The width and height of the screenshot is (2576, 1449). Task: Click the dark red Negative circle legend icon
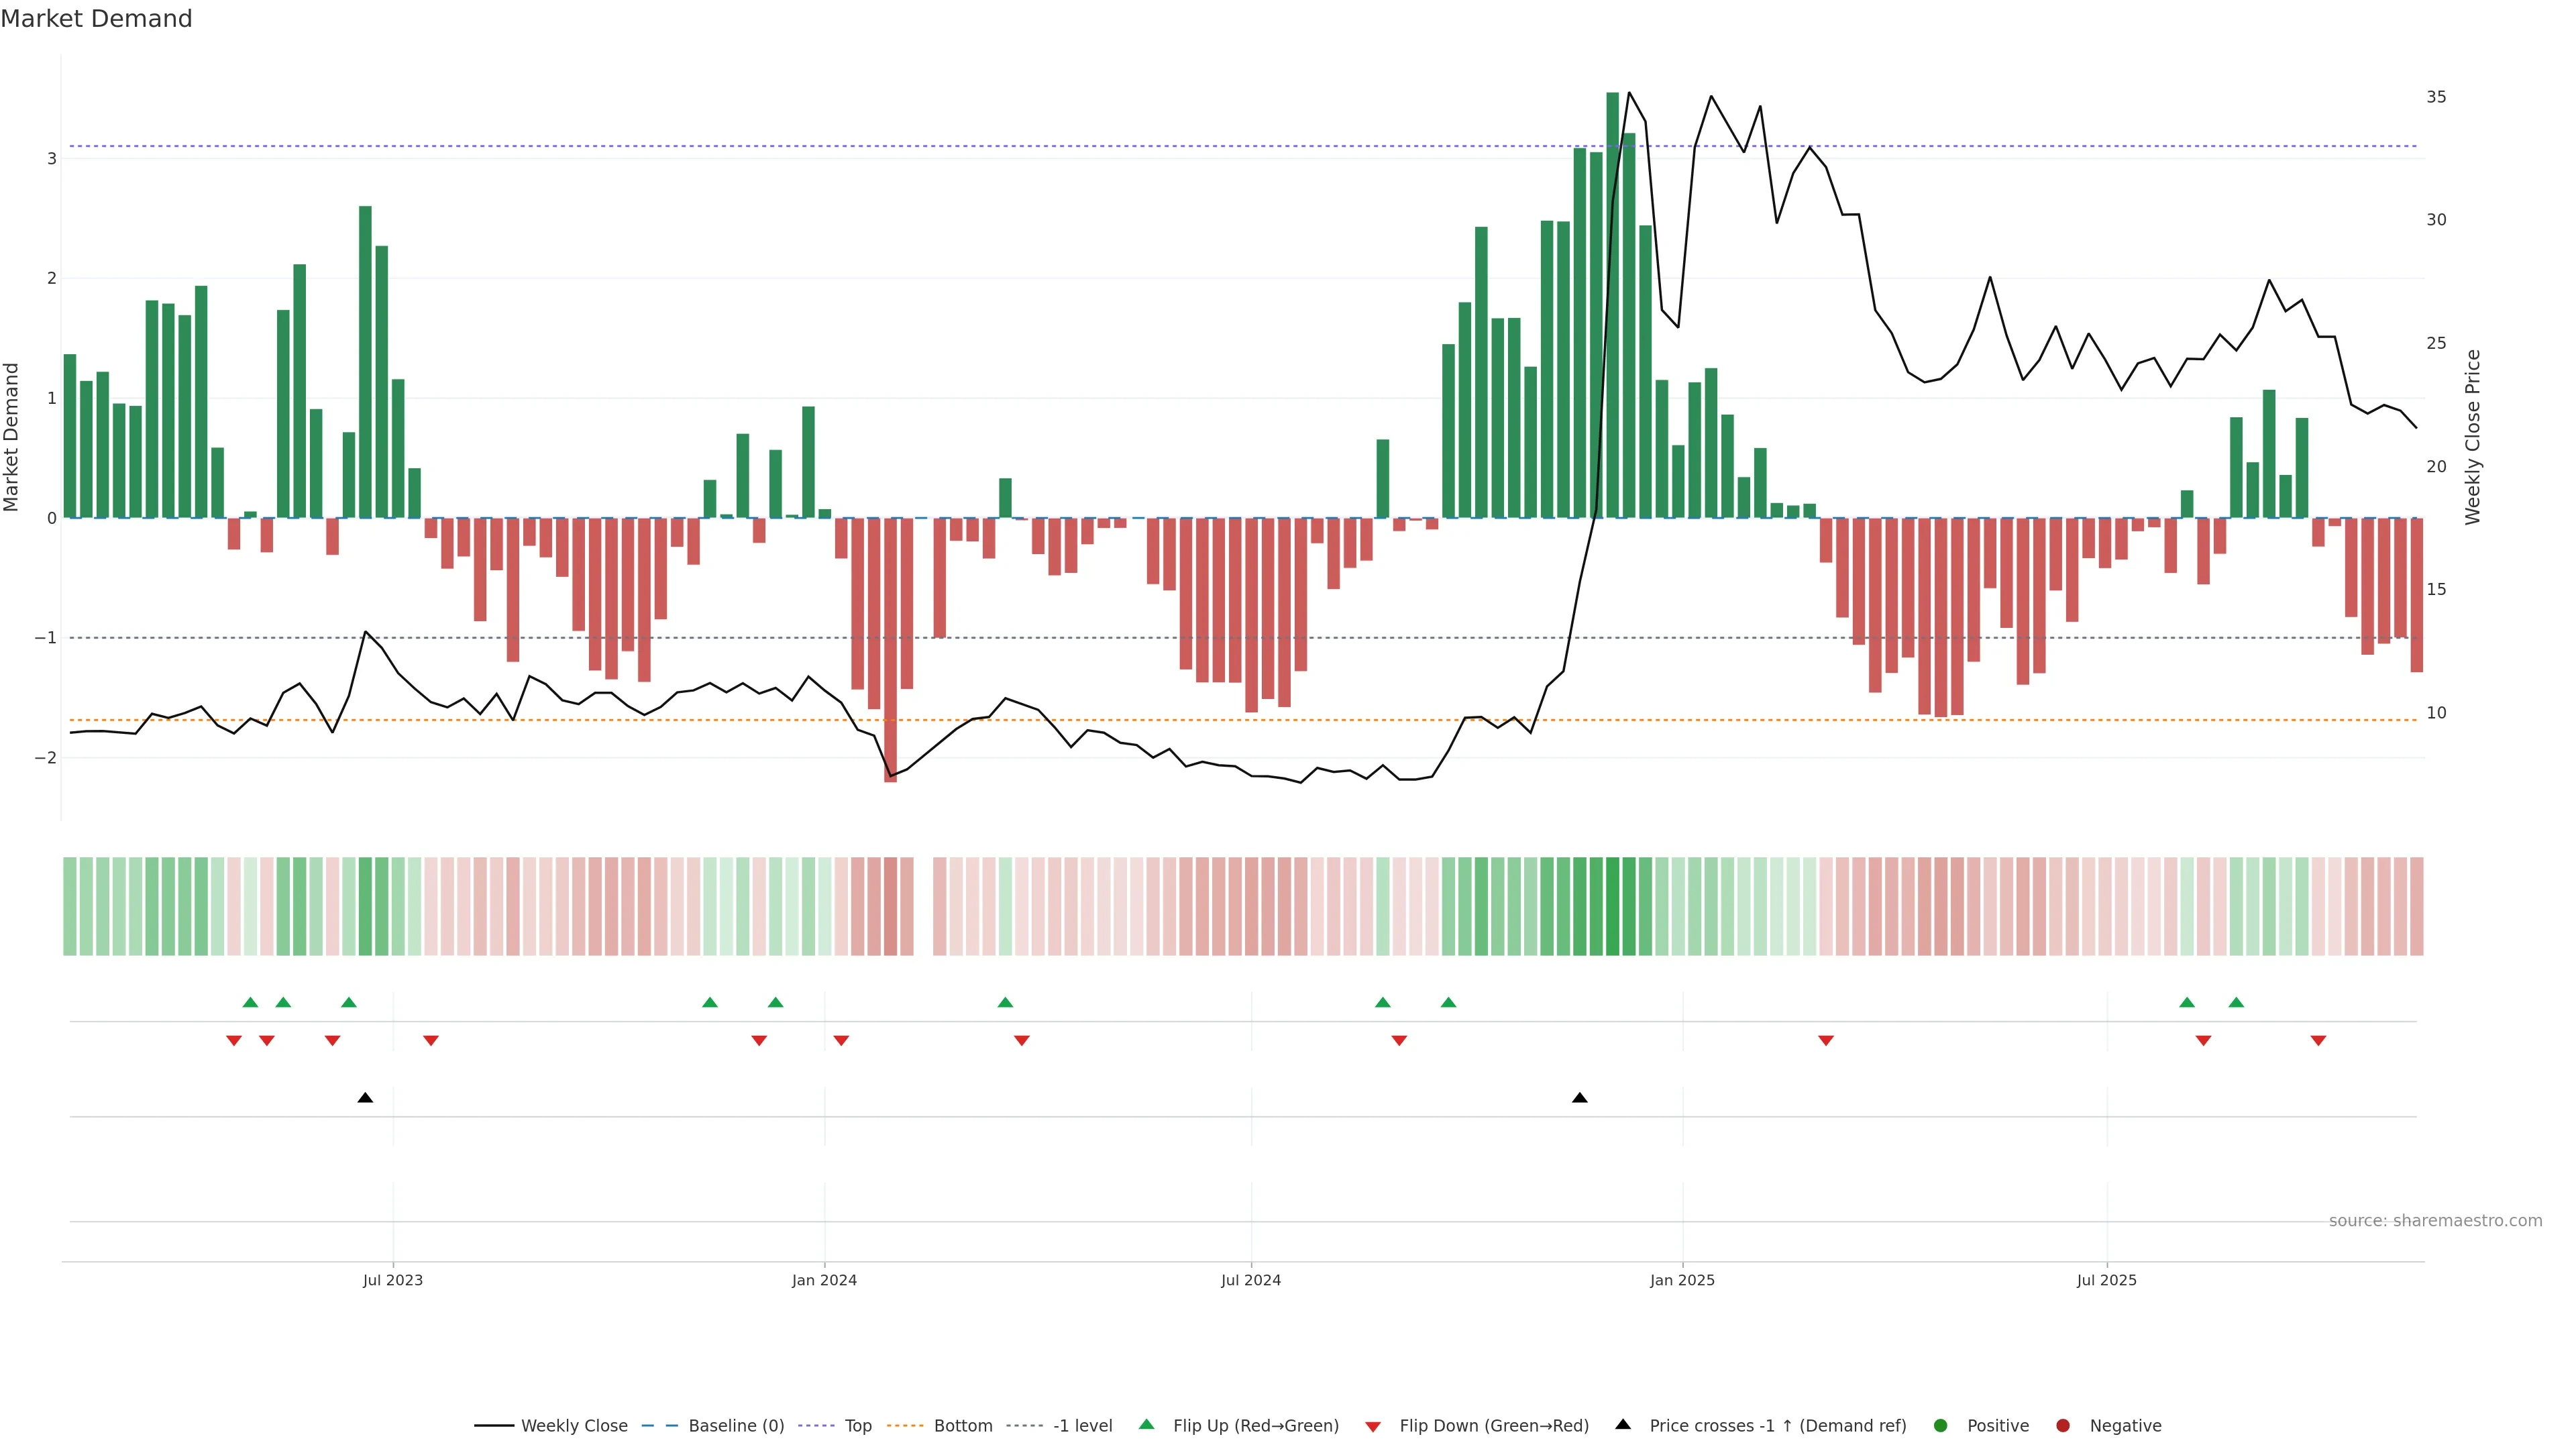coord(2062,1425)
